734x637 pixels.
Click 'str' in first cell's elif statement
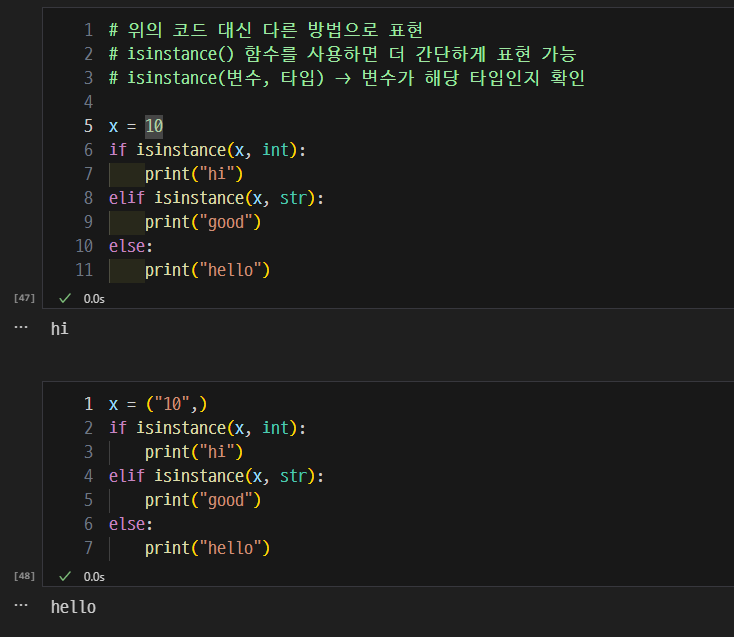(x=294, y=198)
